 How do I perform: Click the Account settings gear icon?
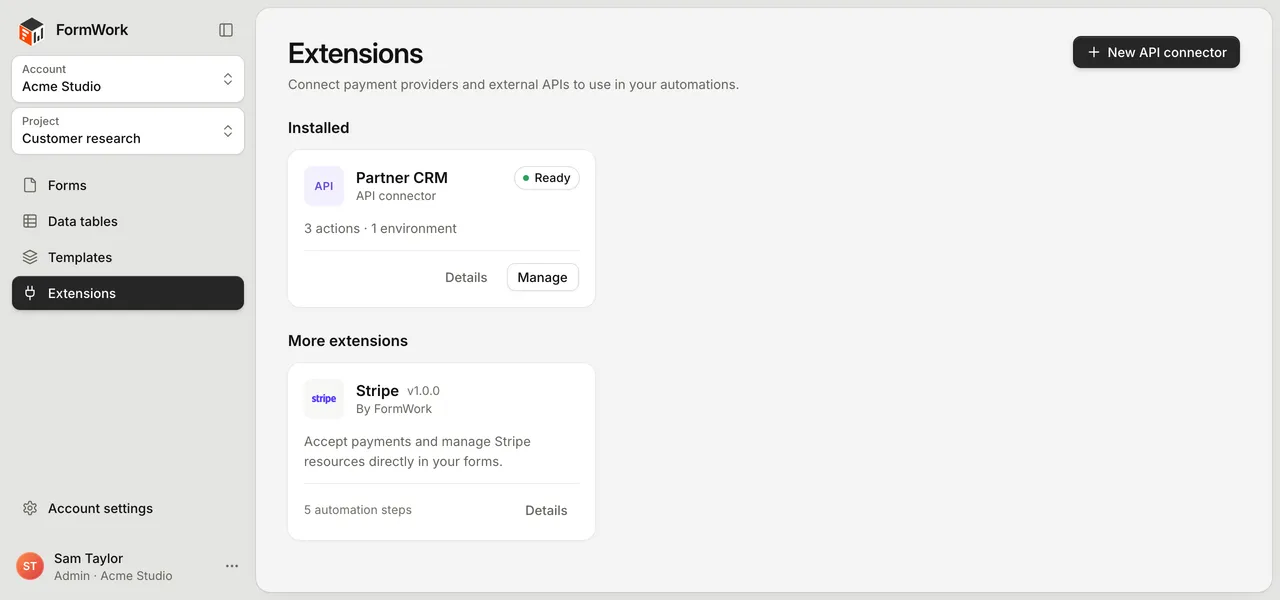(x=30, y=508)
